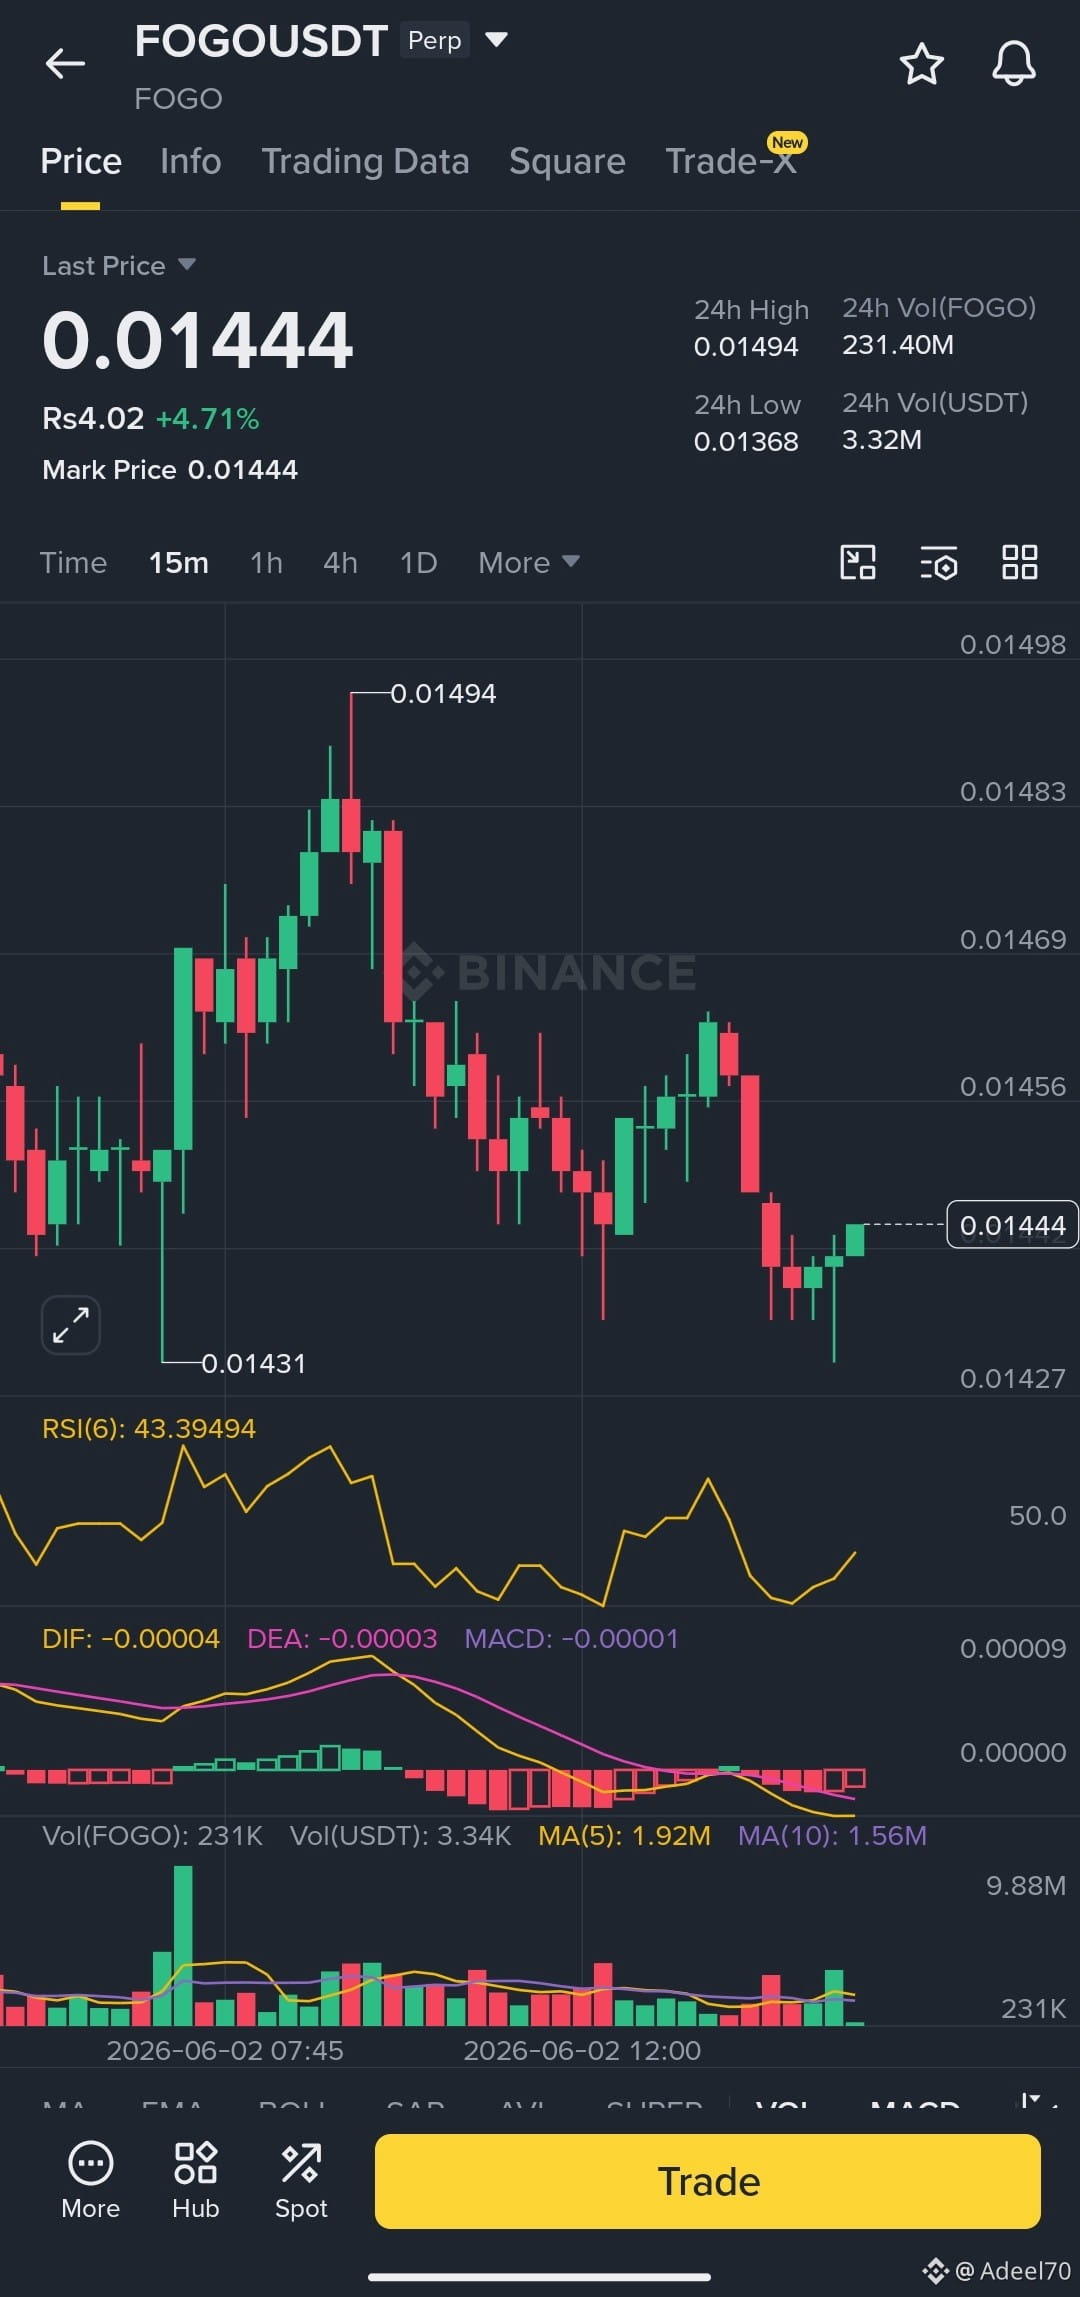Select the Time chart interval
The width and height of the screenshot is (1080, 2297).
coord(73,563)
